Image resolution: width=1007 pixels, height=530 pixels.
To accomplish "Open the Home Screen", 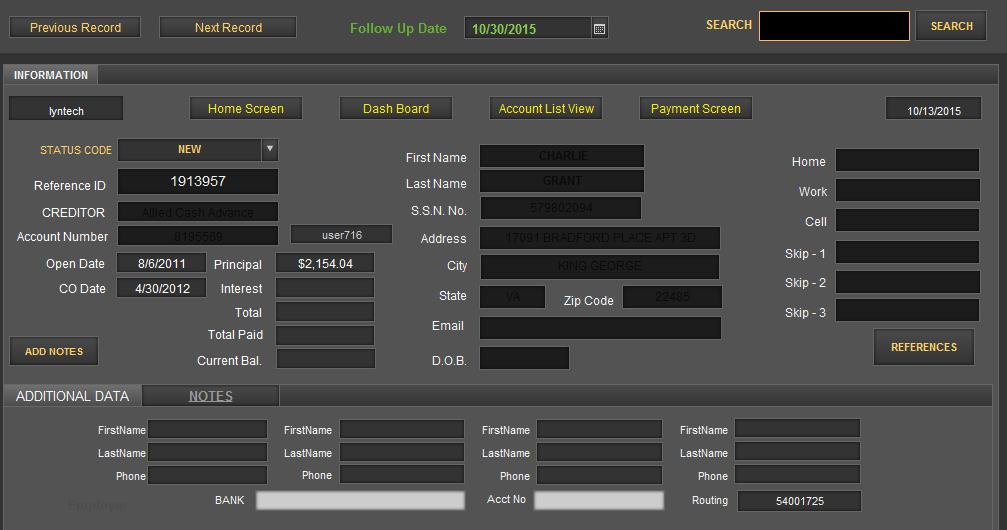I will (246, 108).
